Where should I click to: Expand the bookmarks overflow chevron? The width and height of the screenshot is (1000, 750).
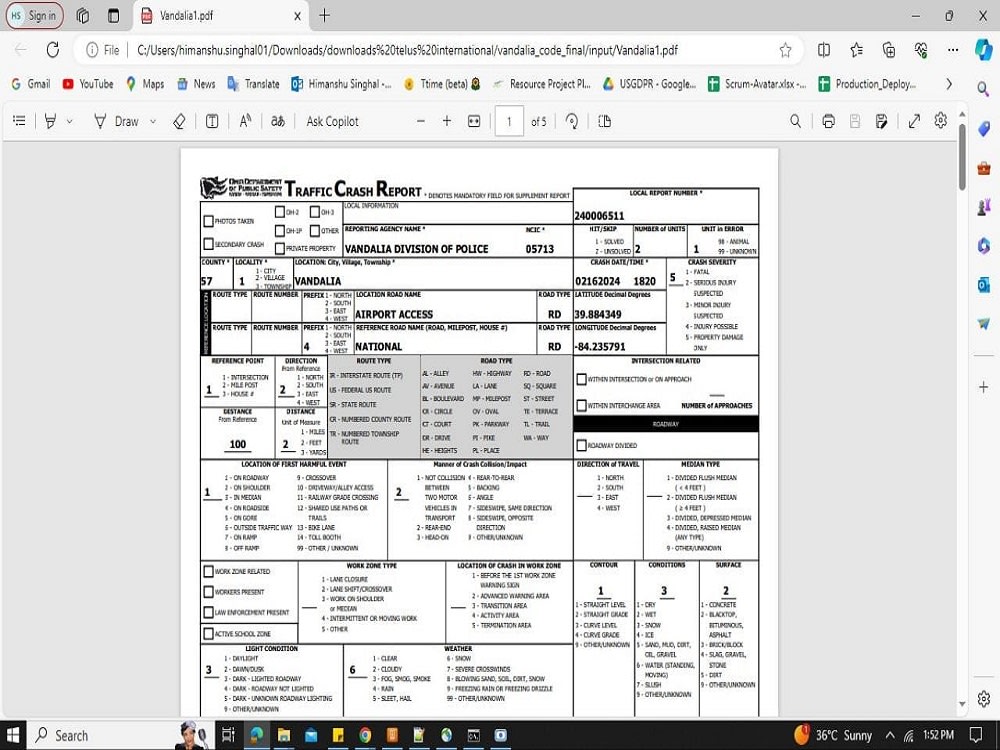[948, 84]
